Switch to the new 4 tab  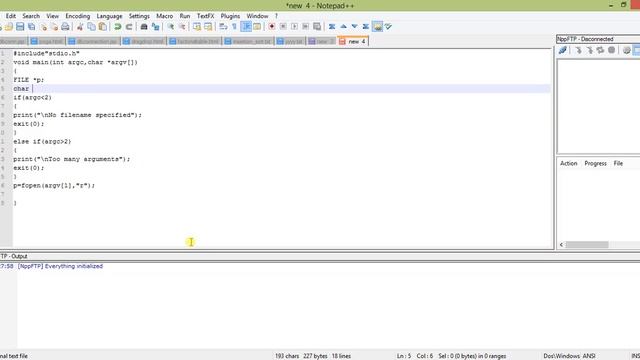[x=353, y=41]
